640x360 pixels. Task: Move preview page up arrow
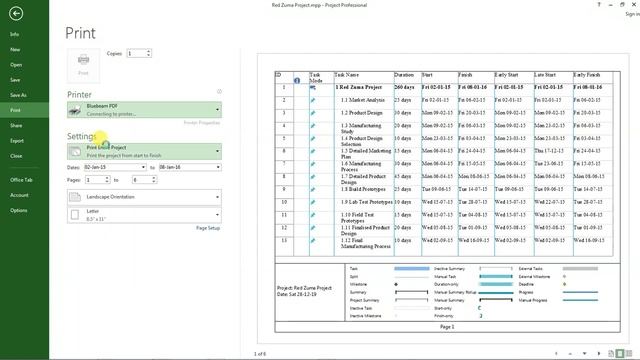[x=570, y=353]
